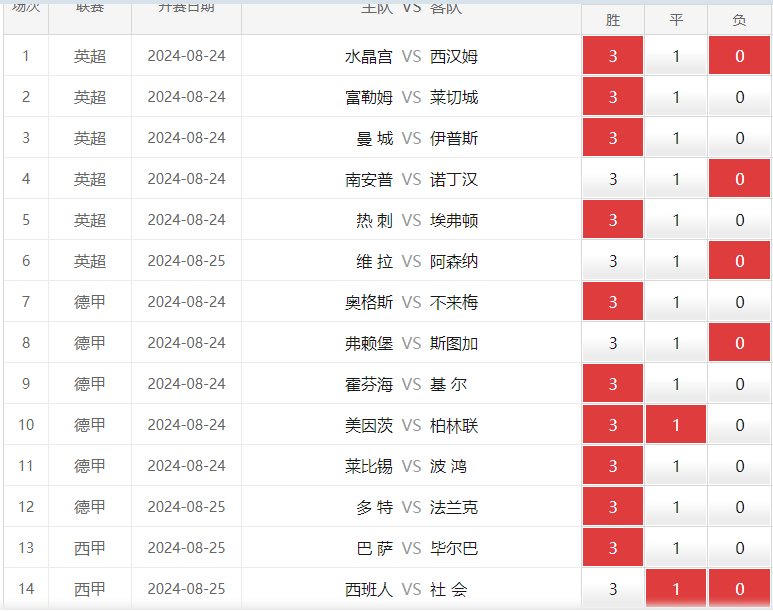
Task: Toggle win (3) for 富勒姆 VS 莱切城
Action: point(613,96)
